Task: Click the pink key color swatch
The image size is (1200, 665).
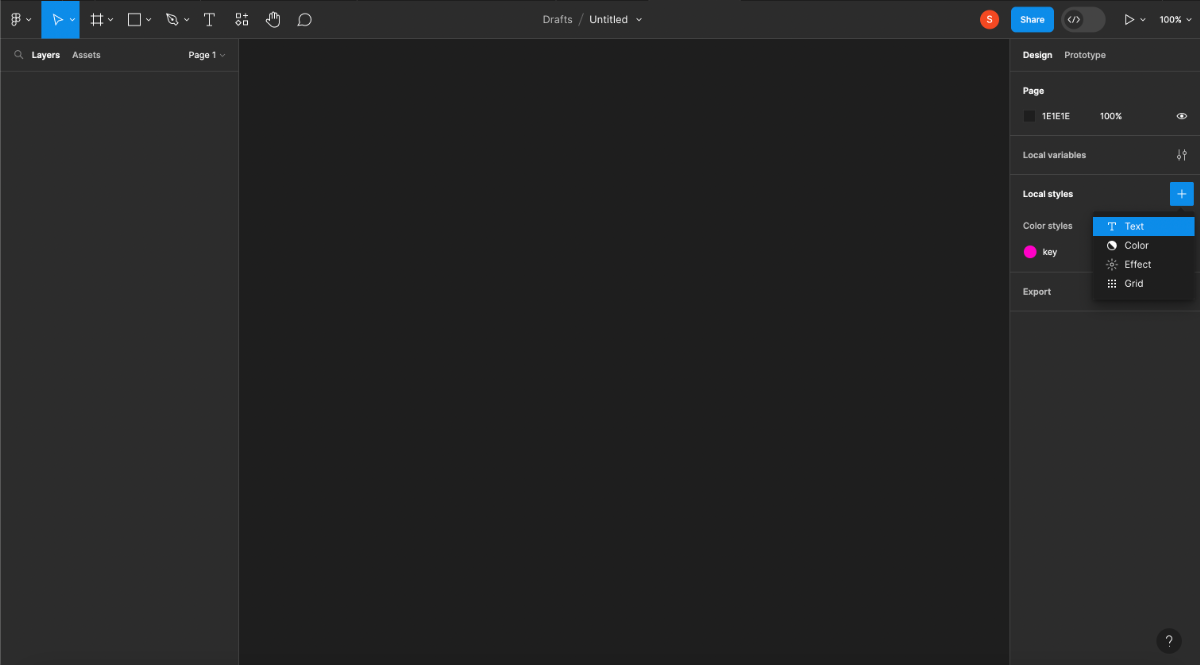Action: [x=1030, y=252]
